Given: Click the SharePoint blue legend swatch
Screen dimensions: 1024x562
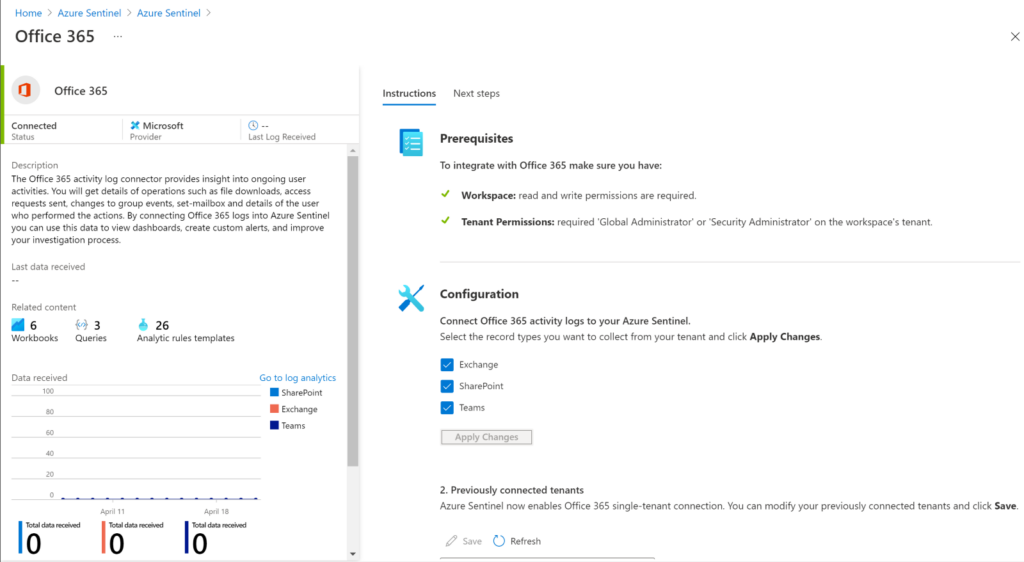Looking at the screenshot, I should point(273,393).
